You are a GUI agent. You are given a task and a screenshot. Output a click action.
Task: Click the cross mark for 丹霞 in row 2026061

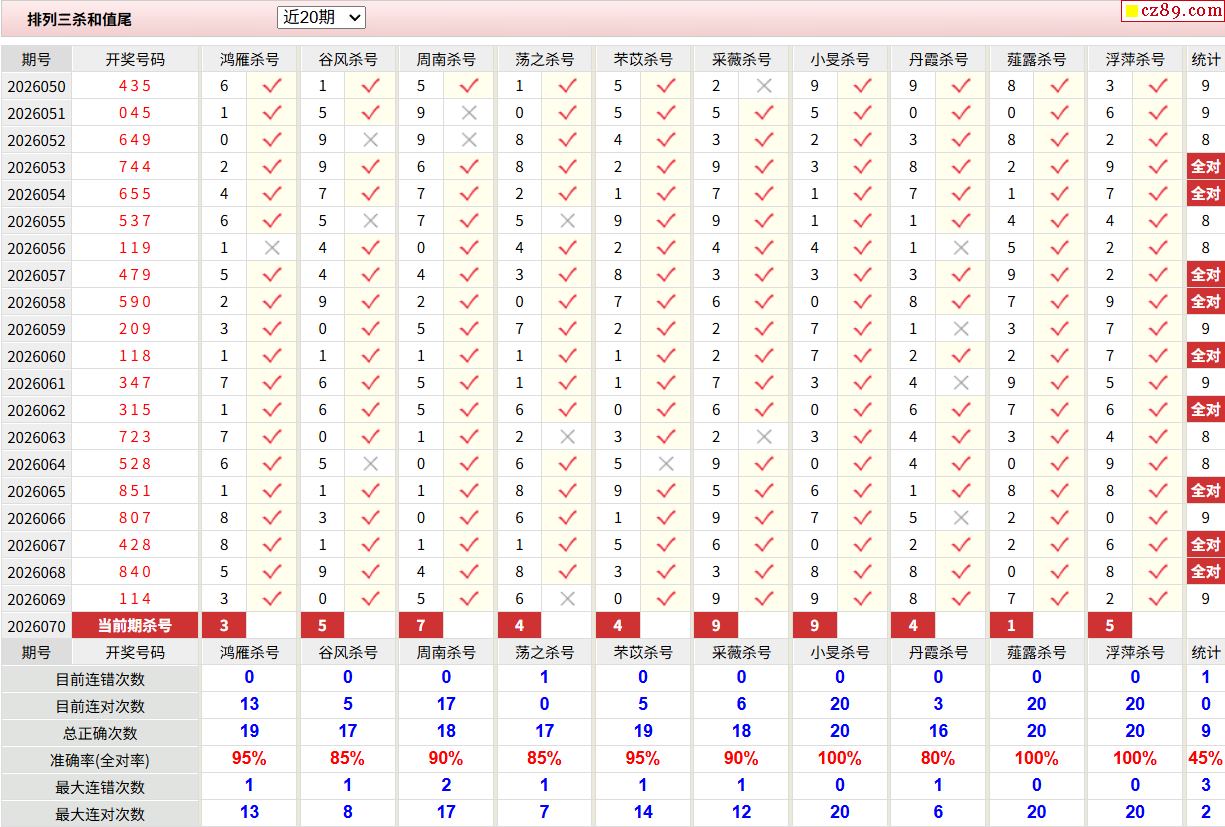(962, 383)
